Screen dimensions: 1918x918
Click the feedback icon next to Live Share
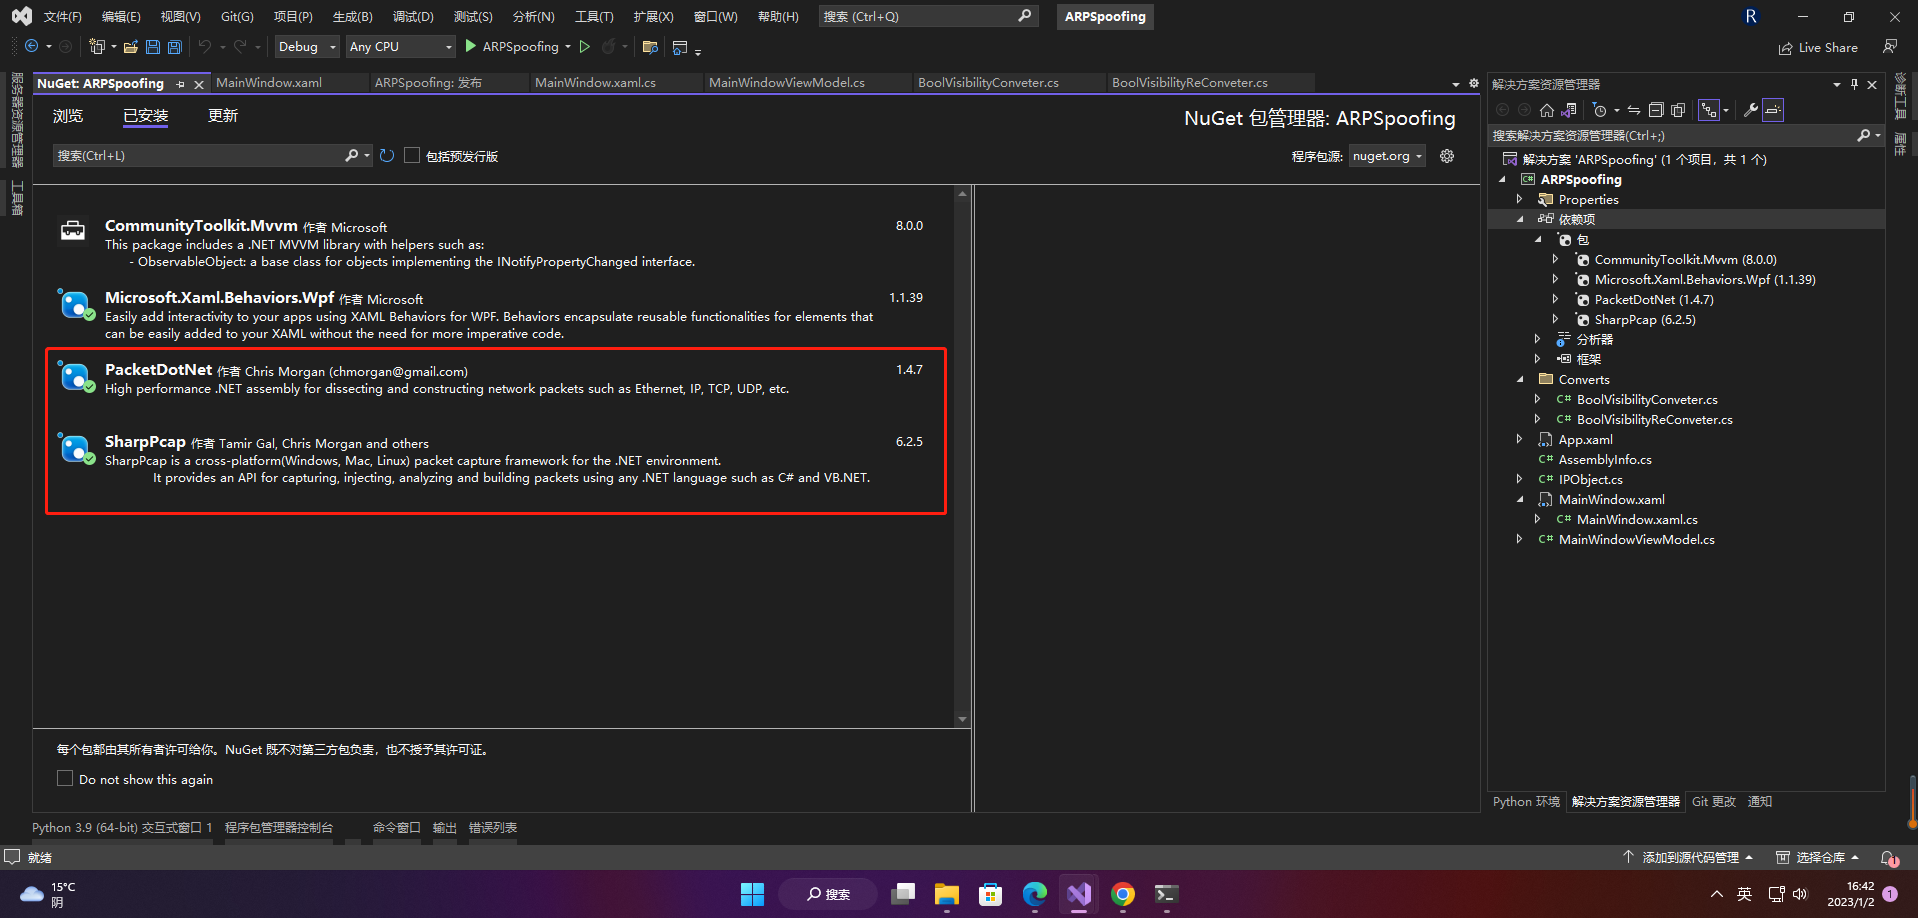pyautogui.click(x=1890, y=46)
